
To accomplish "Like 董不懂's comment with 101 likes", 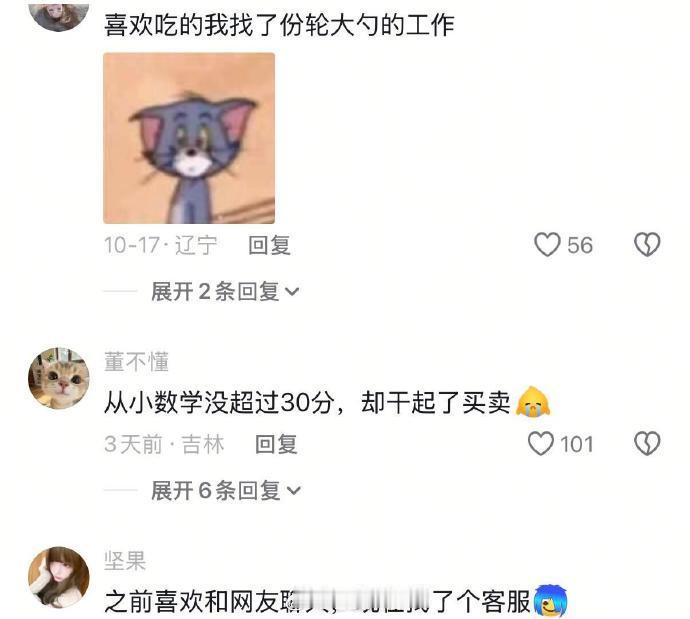I will tap(540, 443).
